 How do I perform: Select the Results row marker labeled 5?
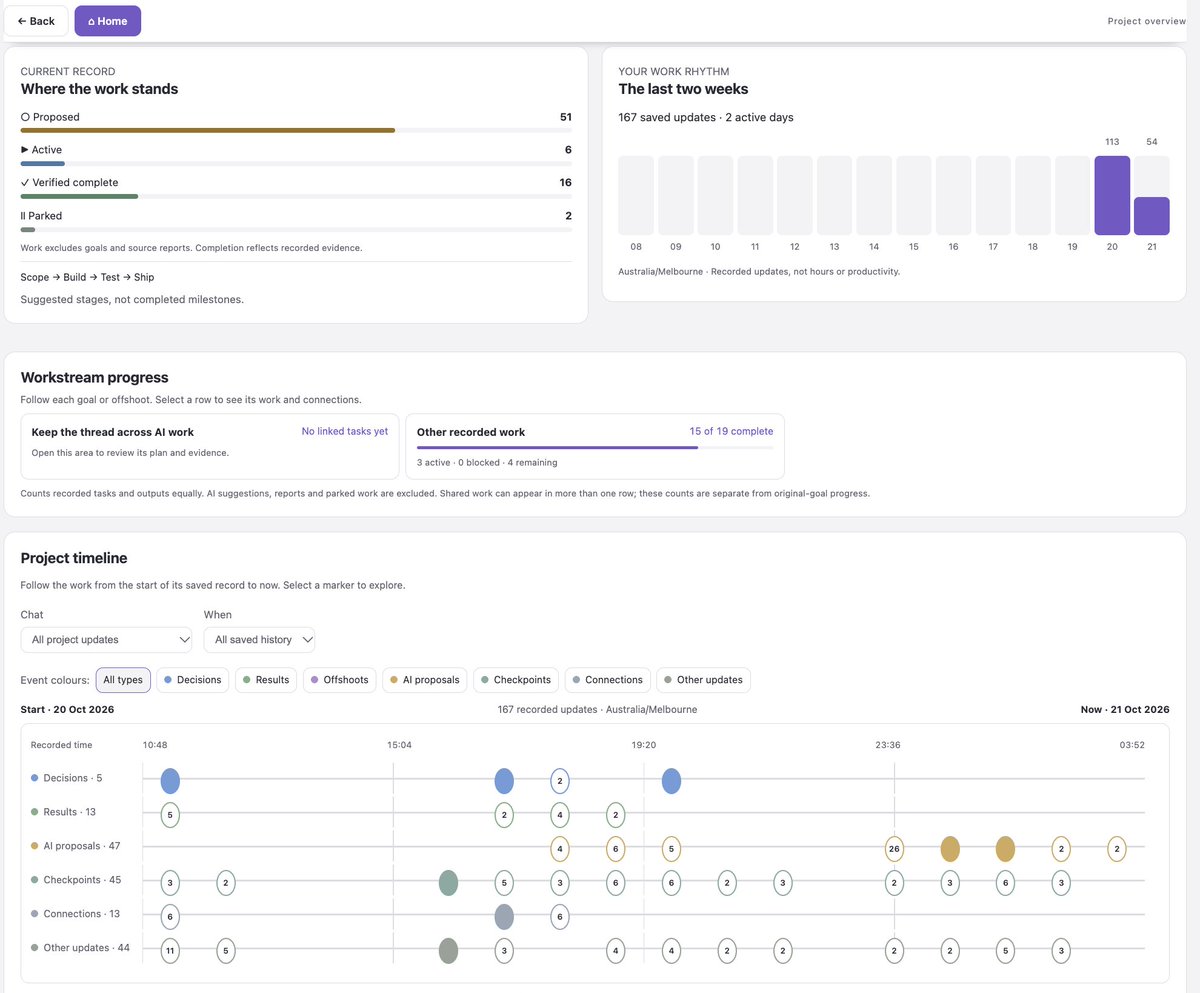[170, 815]
